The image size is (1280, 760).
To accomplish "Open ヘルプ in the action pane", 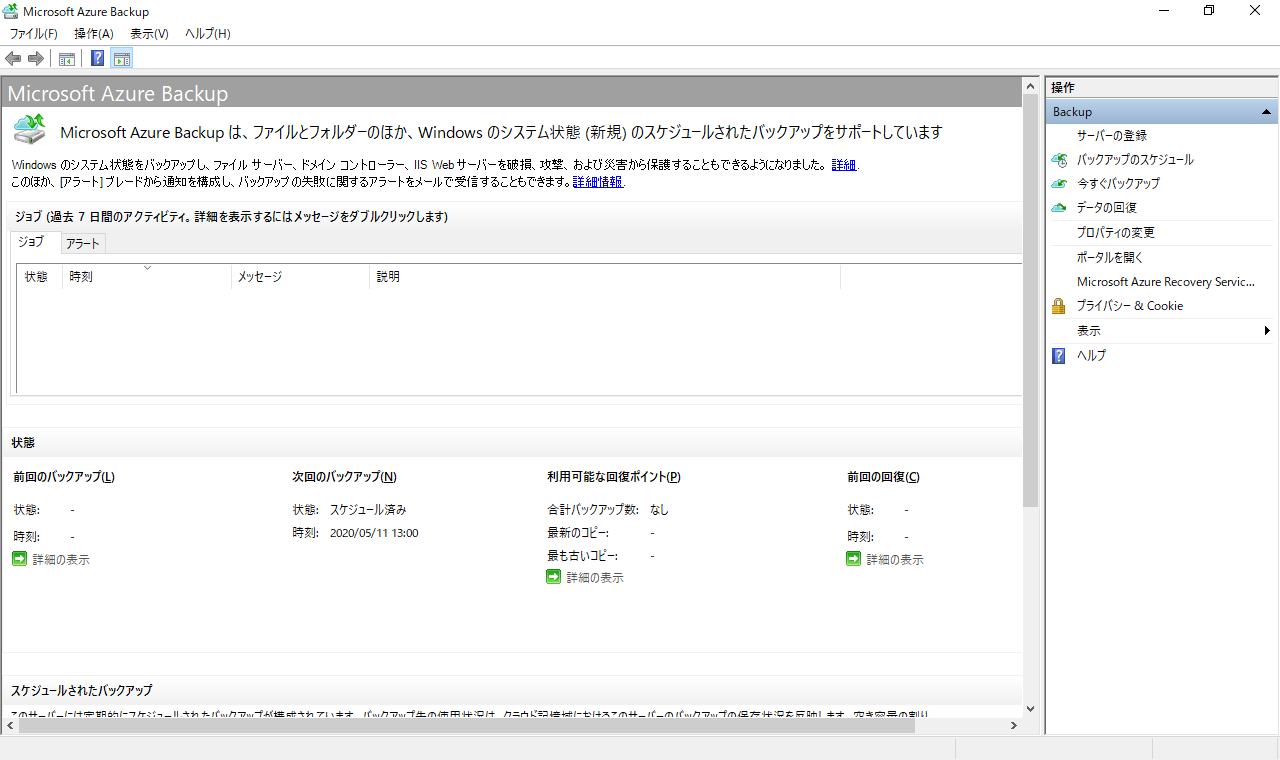I will (x=1091, y=355).
